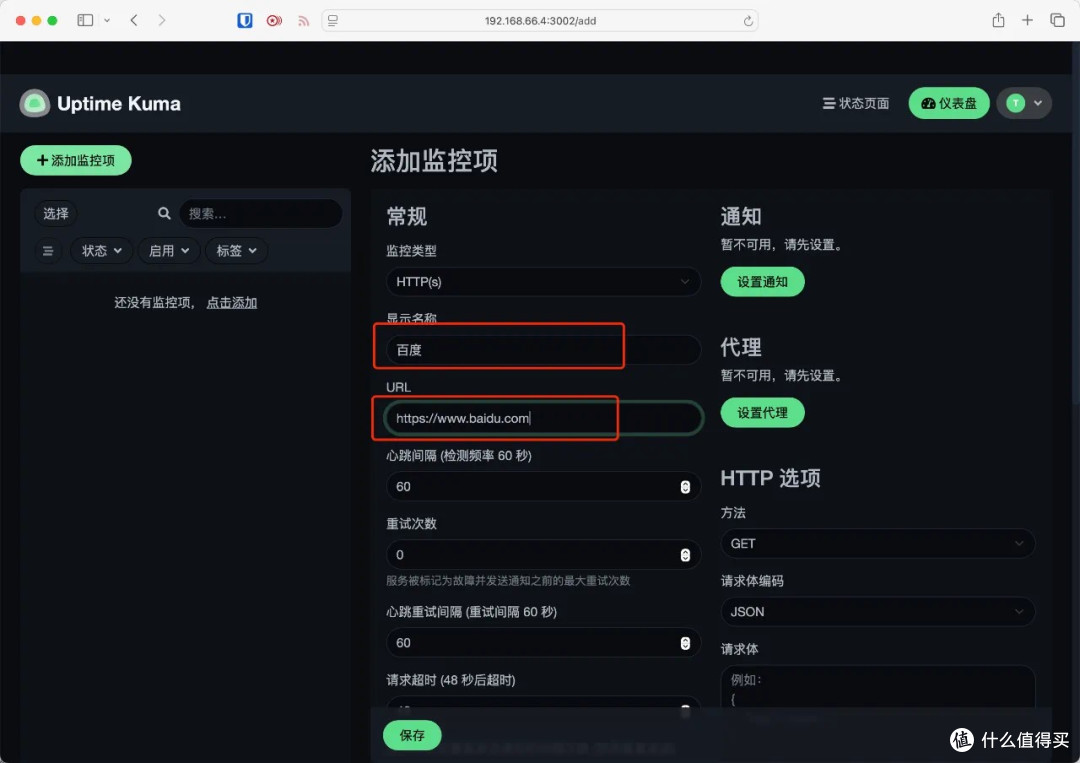This screenshot has height=763, width=1080.
Task: Focus the 搜索 search field
Action: click(260, 213)
